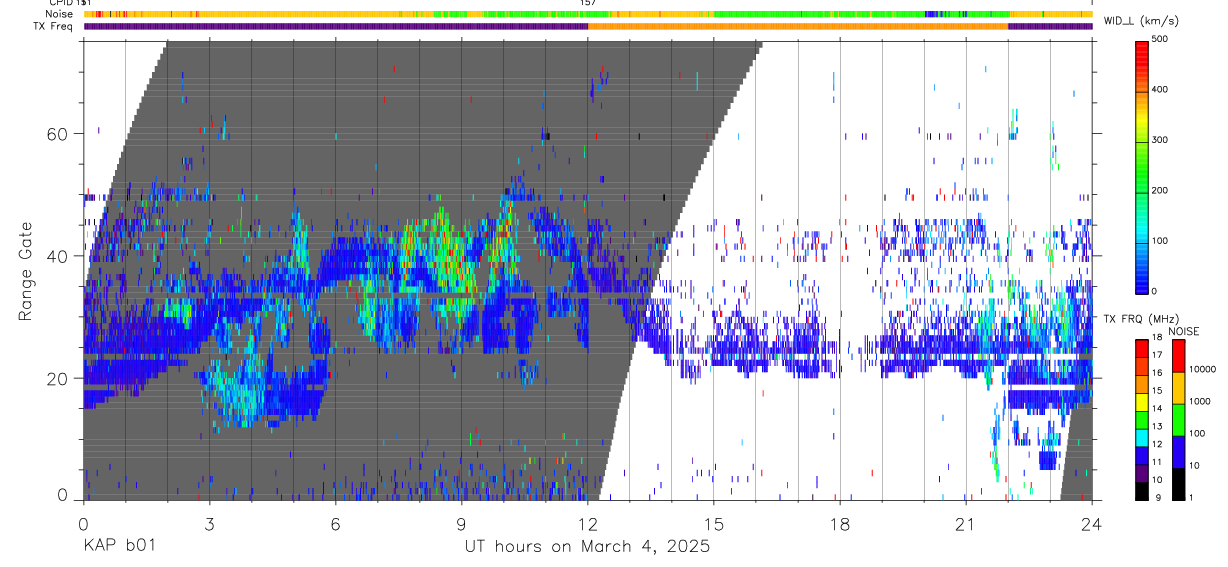Click the '500' value on the width color bar
Viewport: 1228px width, 567px height.
coord(1161,39)
